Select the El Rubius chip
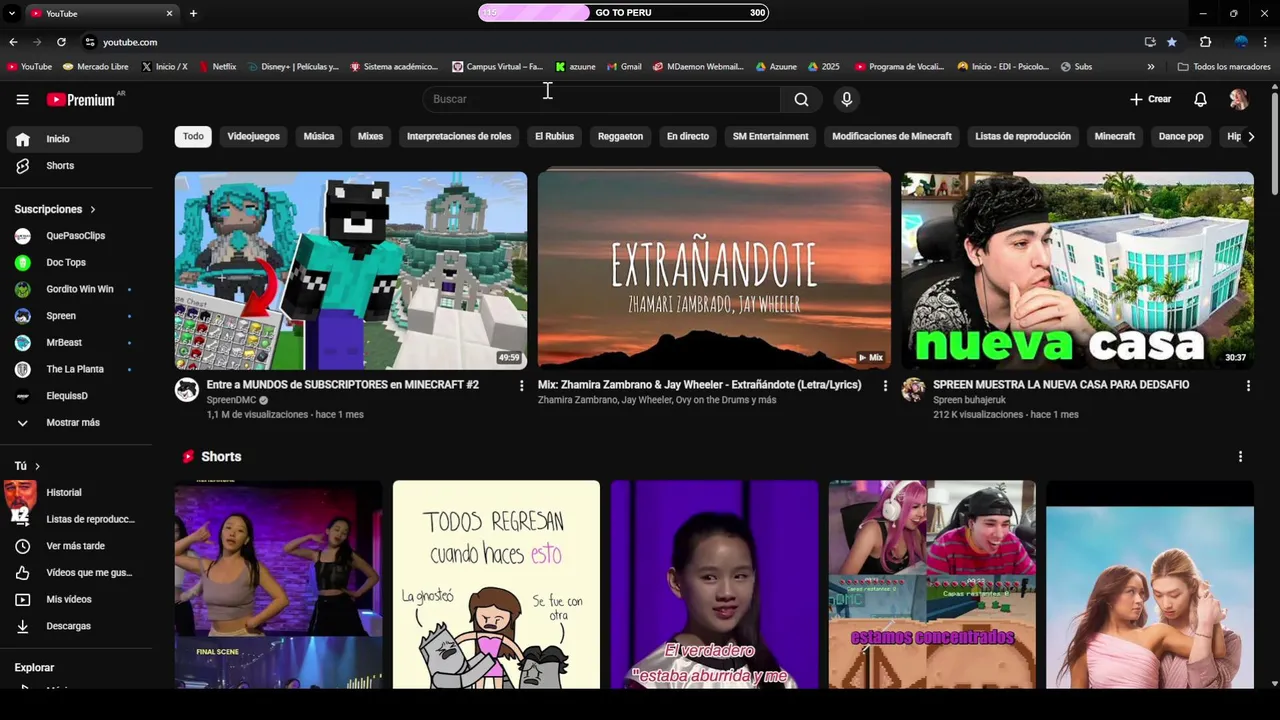 click(x=554, y=136)
